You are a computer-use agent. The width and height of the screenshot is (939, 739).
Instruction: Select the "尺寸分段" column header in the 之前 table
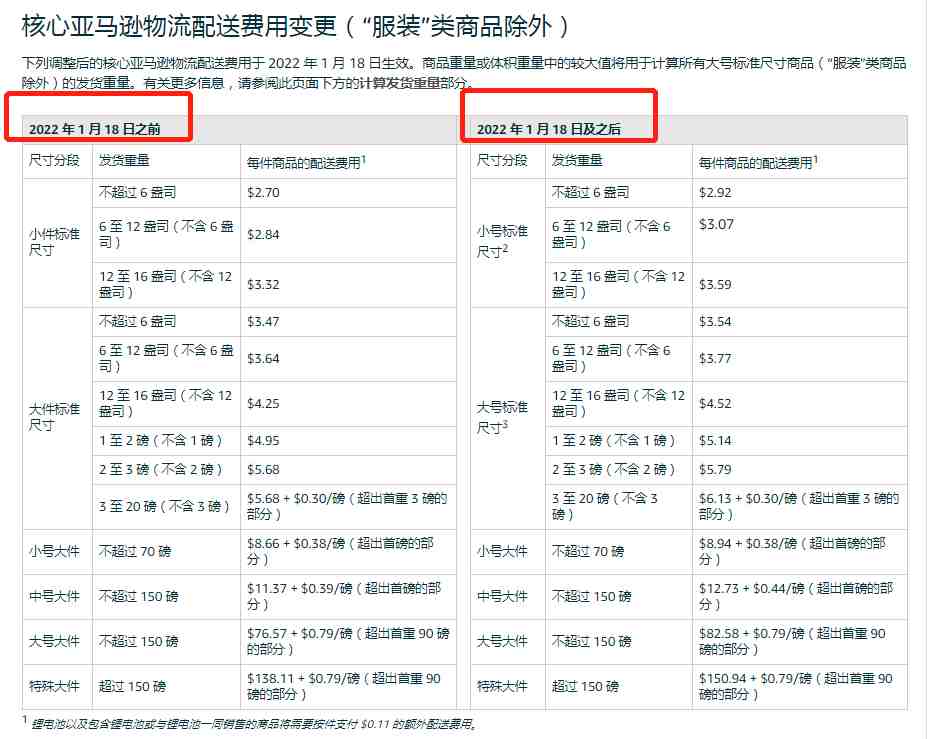point(54,160)
